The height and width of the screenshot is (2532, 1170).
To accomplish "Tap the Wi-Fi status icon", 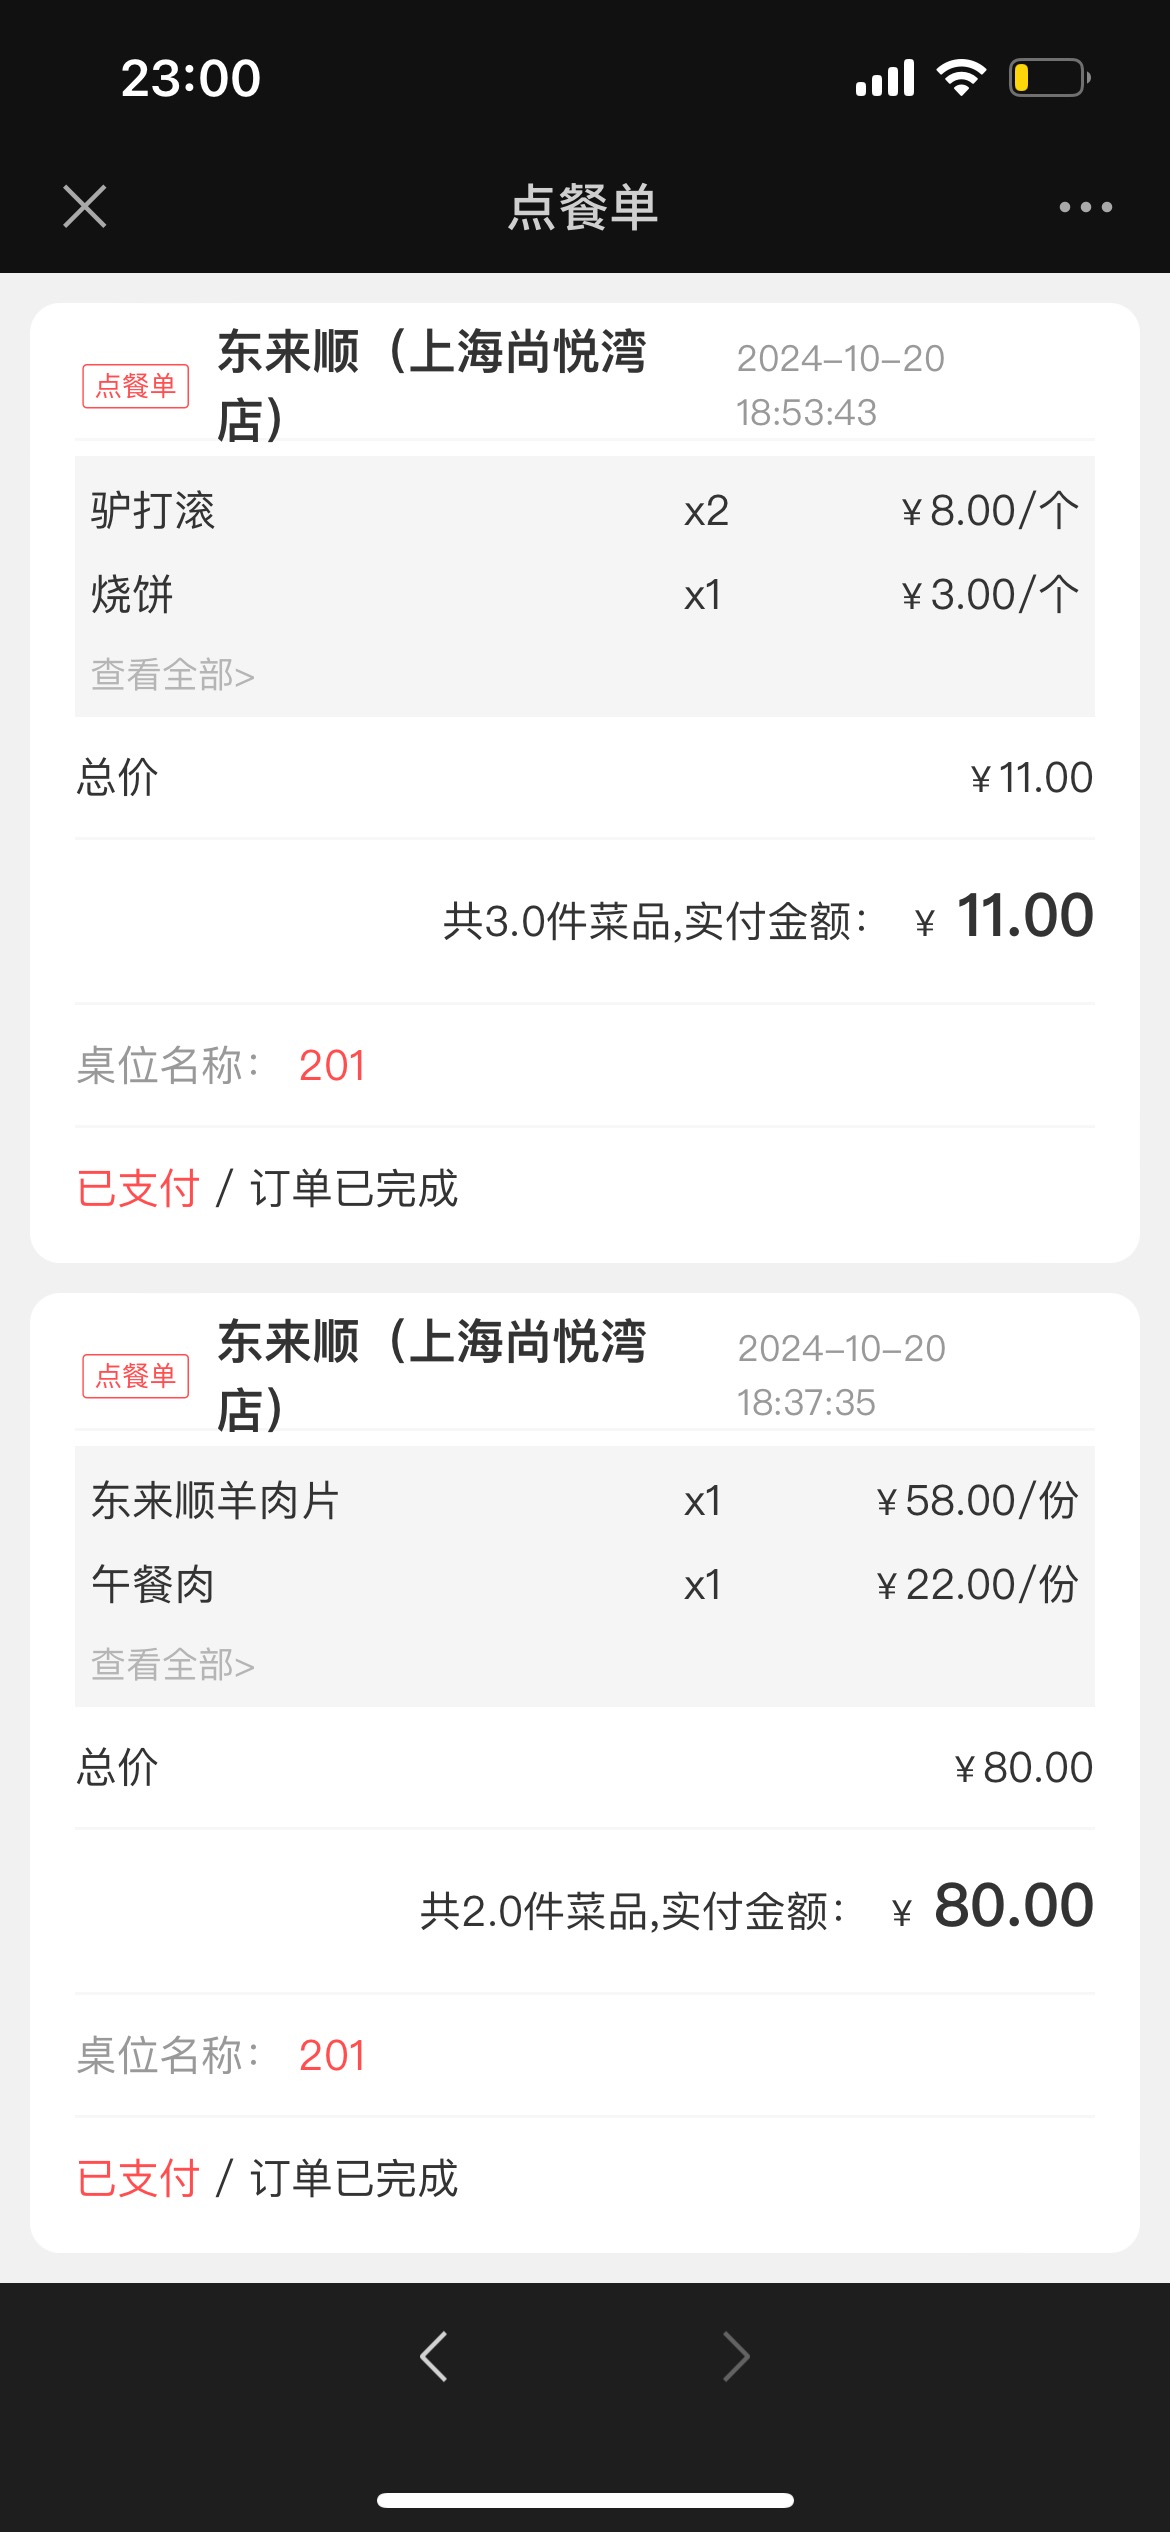I will [961, 78].
